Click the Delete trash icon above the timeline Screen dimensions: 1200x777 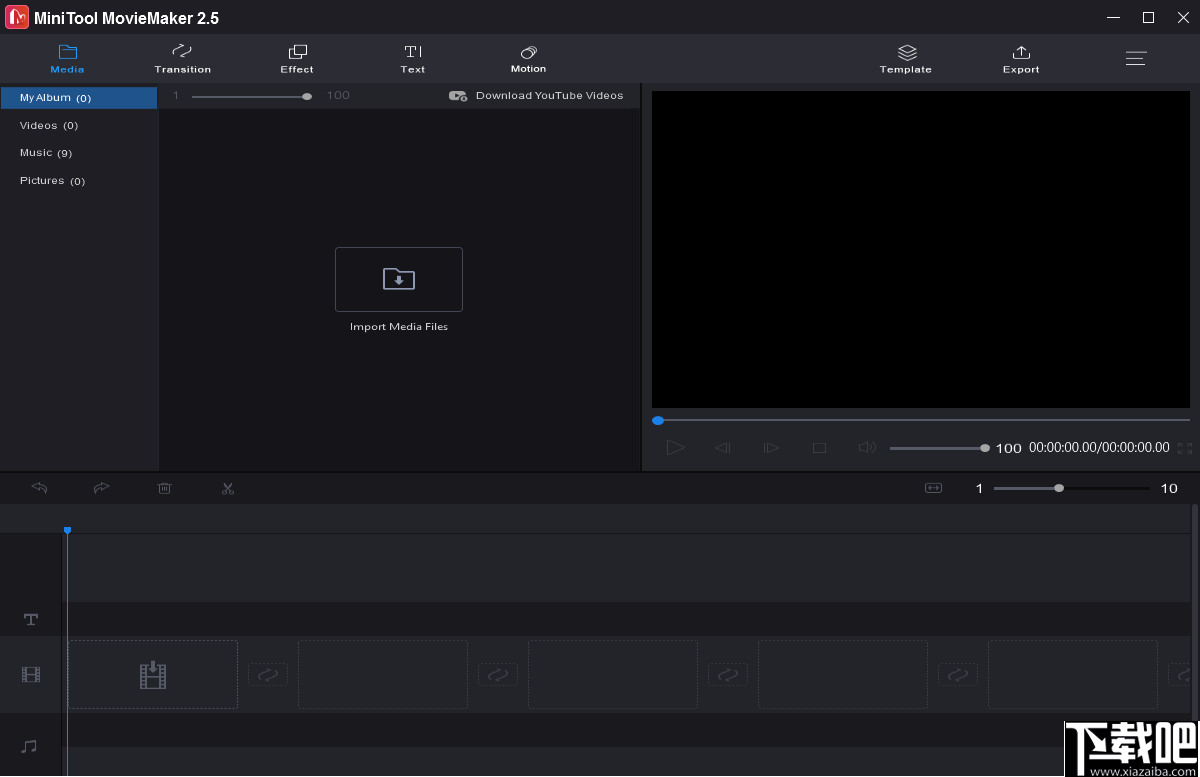(164, 488)
